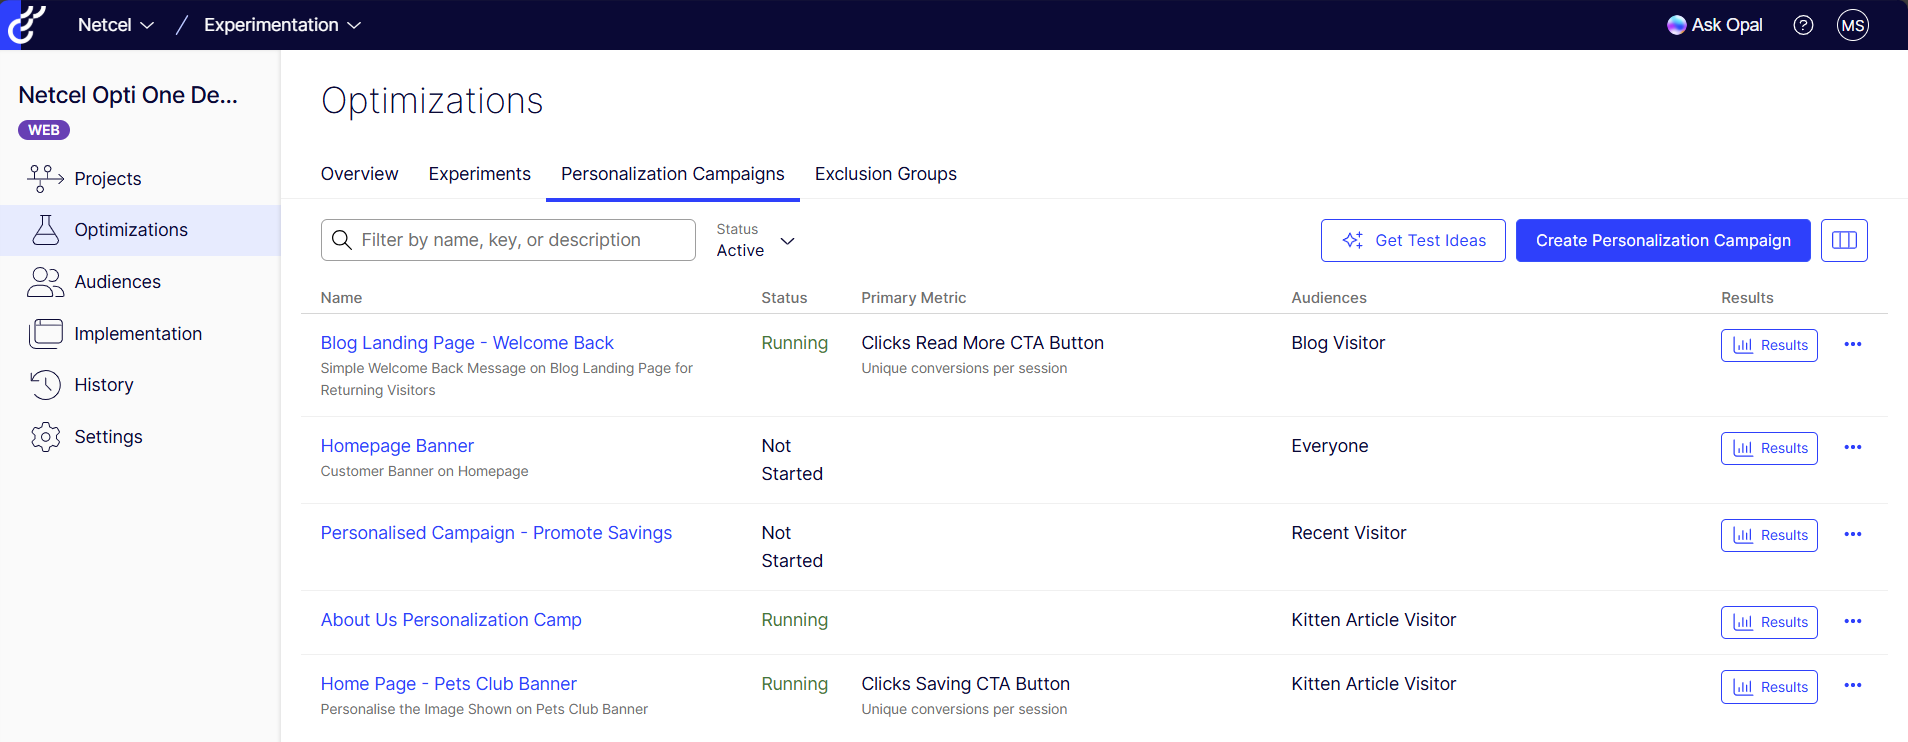Screen dimensions: 1908x742
Task: View Results for Pets Club Banner campaign
Action: coord(1769,687)
